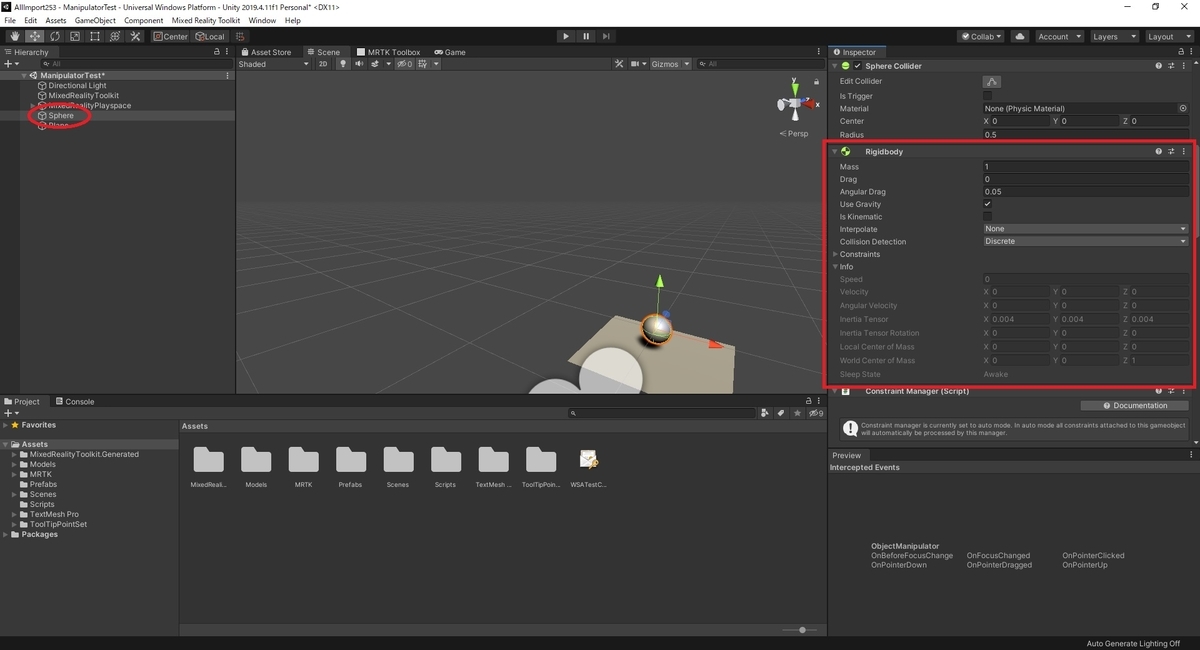Toggle Scene grid visibility icon
The width and height of the screenshot is (1200, 650).
pyautogui.click(x=424, y=64)
